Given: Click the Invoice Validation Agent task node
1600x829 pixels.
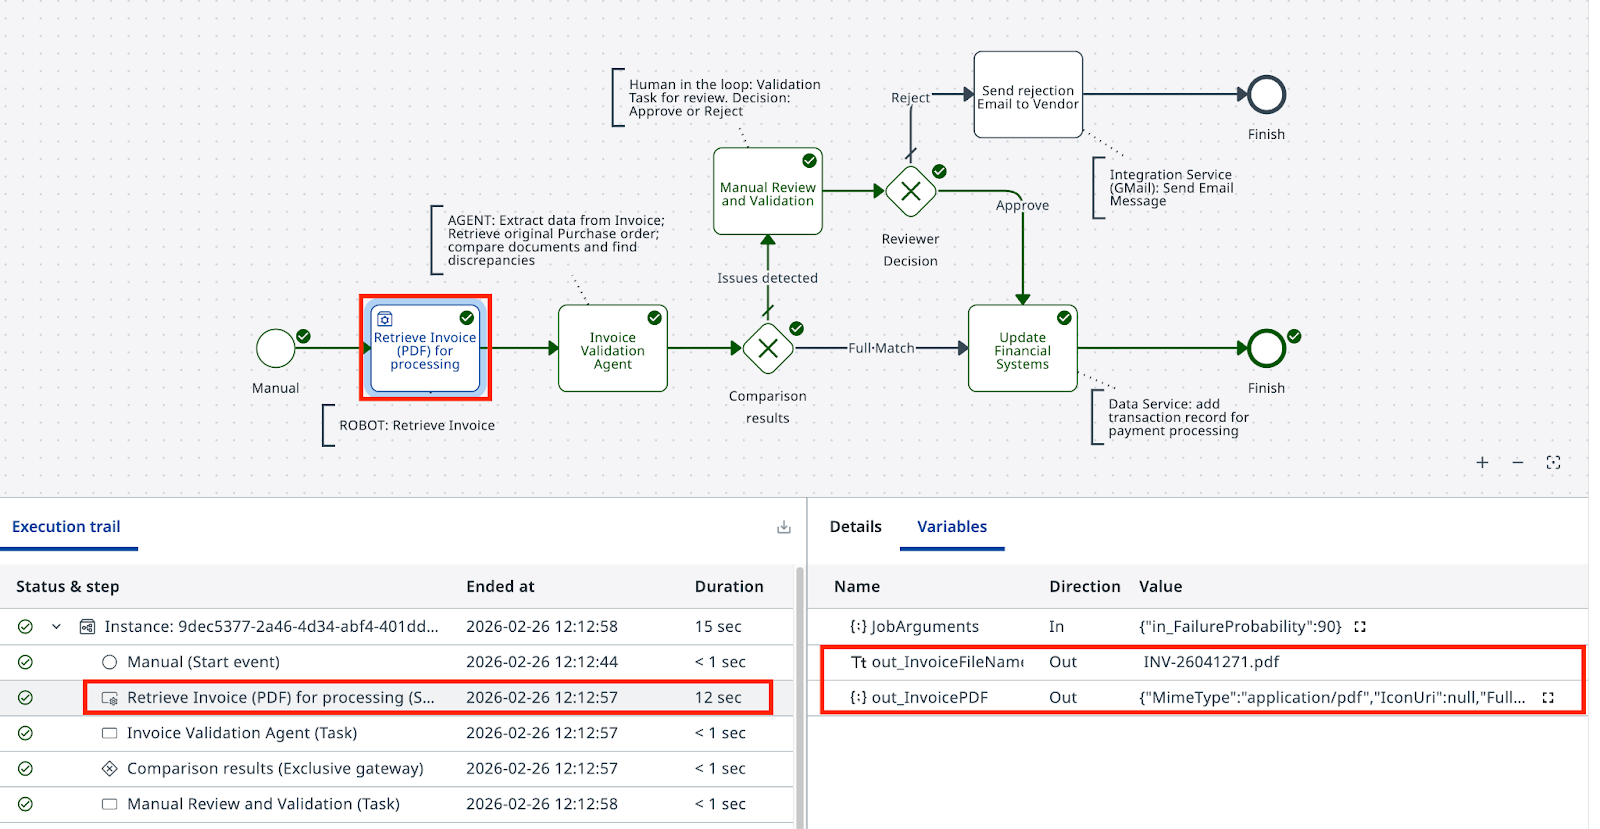Looking at the screenshot, I should click(x=613, y=348).
